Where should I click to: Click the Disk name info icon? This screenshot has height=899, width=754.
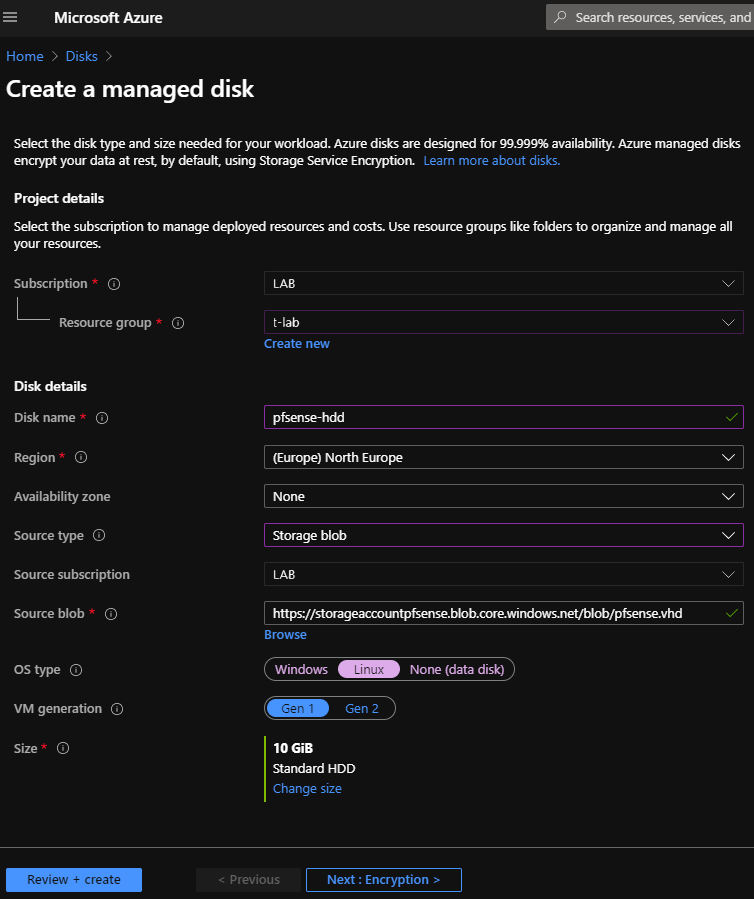click(102, 418)
